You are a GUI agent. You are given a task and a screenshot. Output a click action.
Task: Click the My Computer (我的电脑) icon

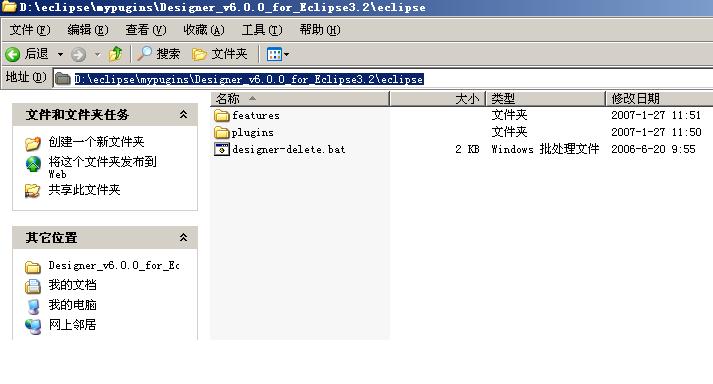(33, 306)
